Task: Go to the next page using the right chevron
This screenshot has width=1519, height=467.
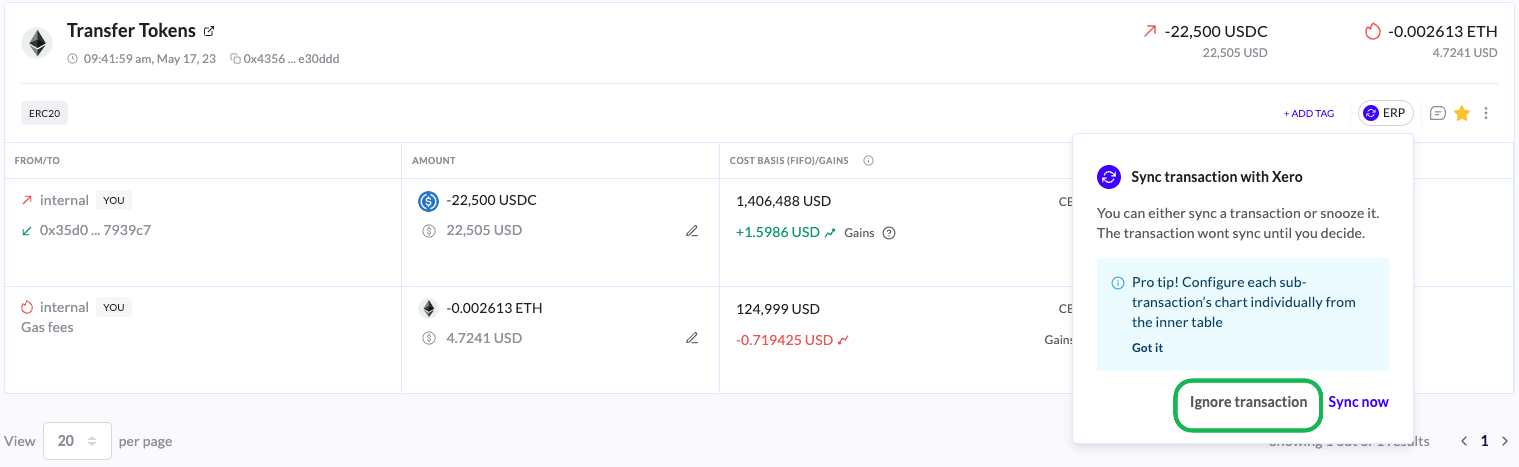Action: click(x=1505, y=441)
